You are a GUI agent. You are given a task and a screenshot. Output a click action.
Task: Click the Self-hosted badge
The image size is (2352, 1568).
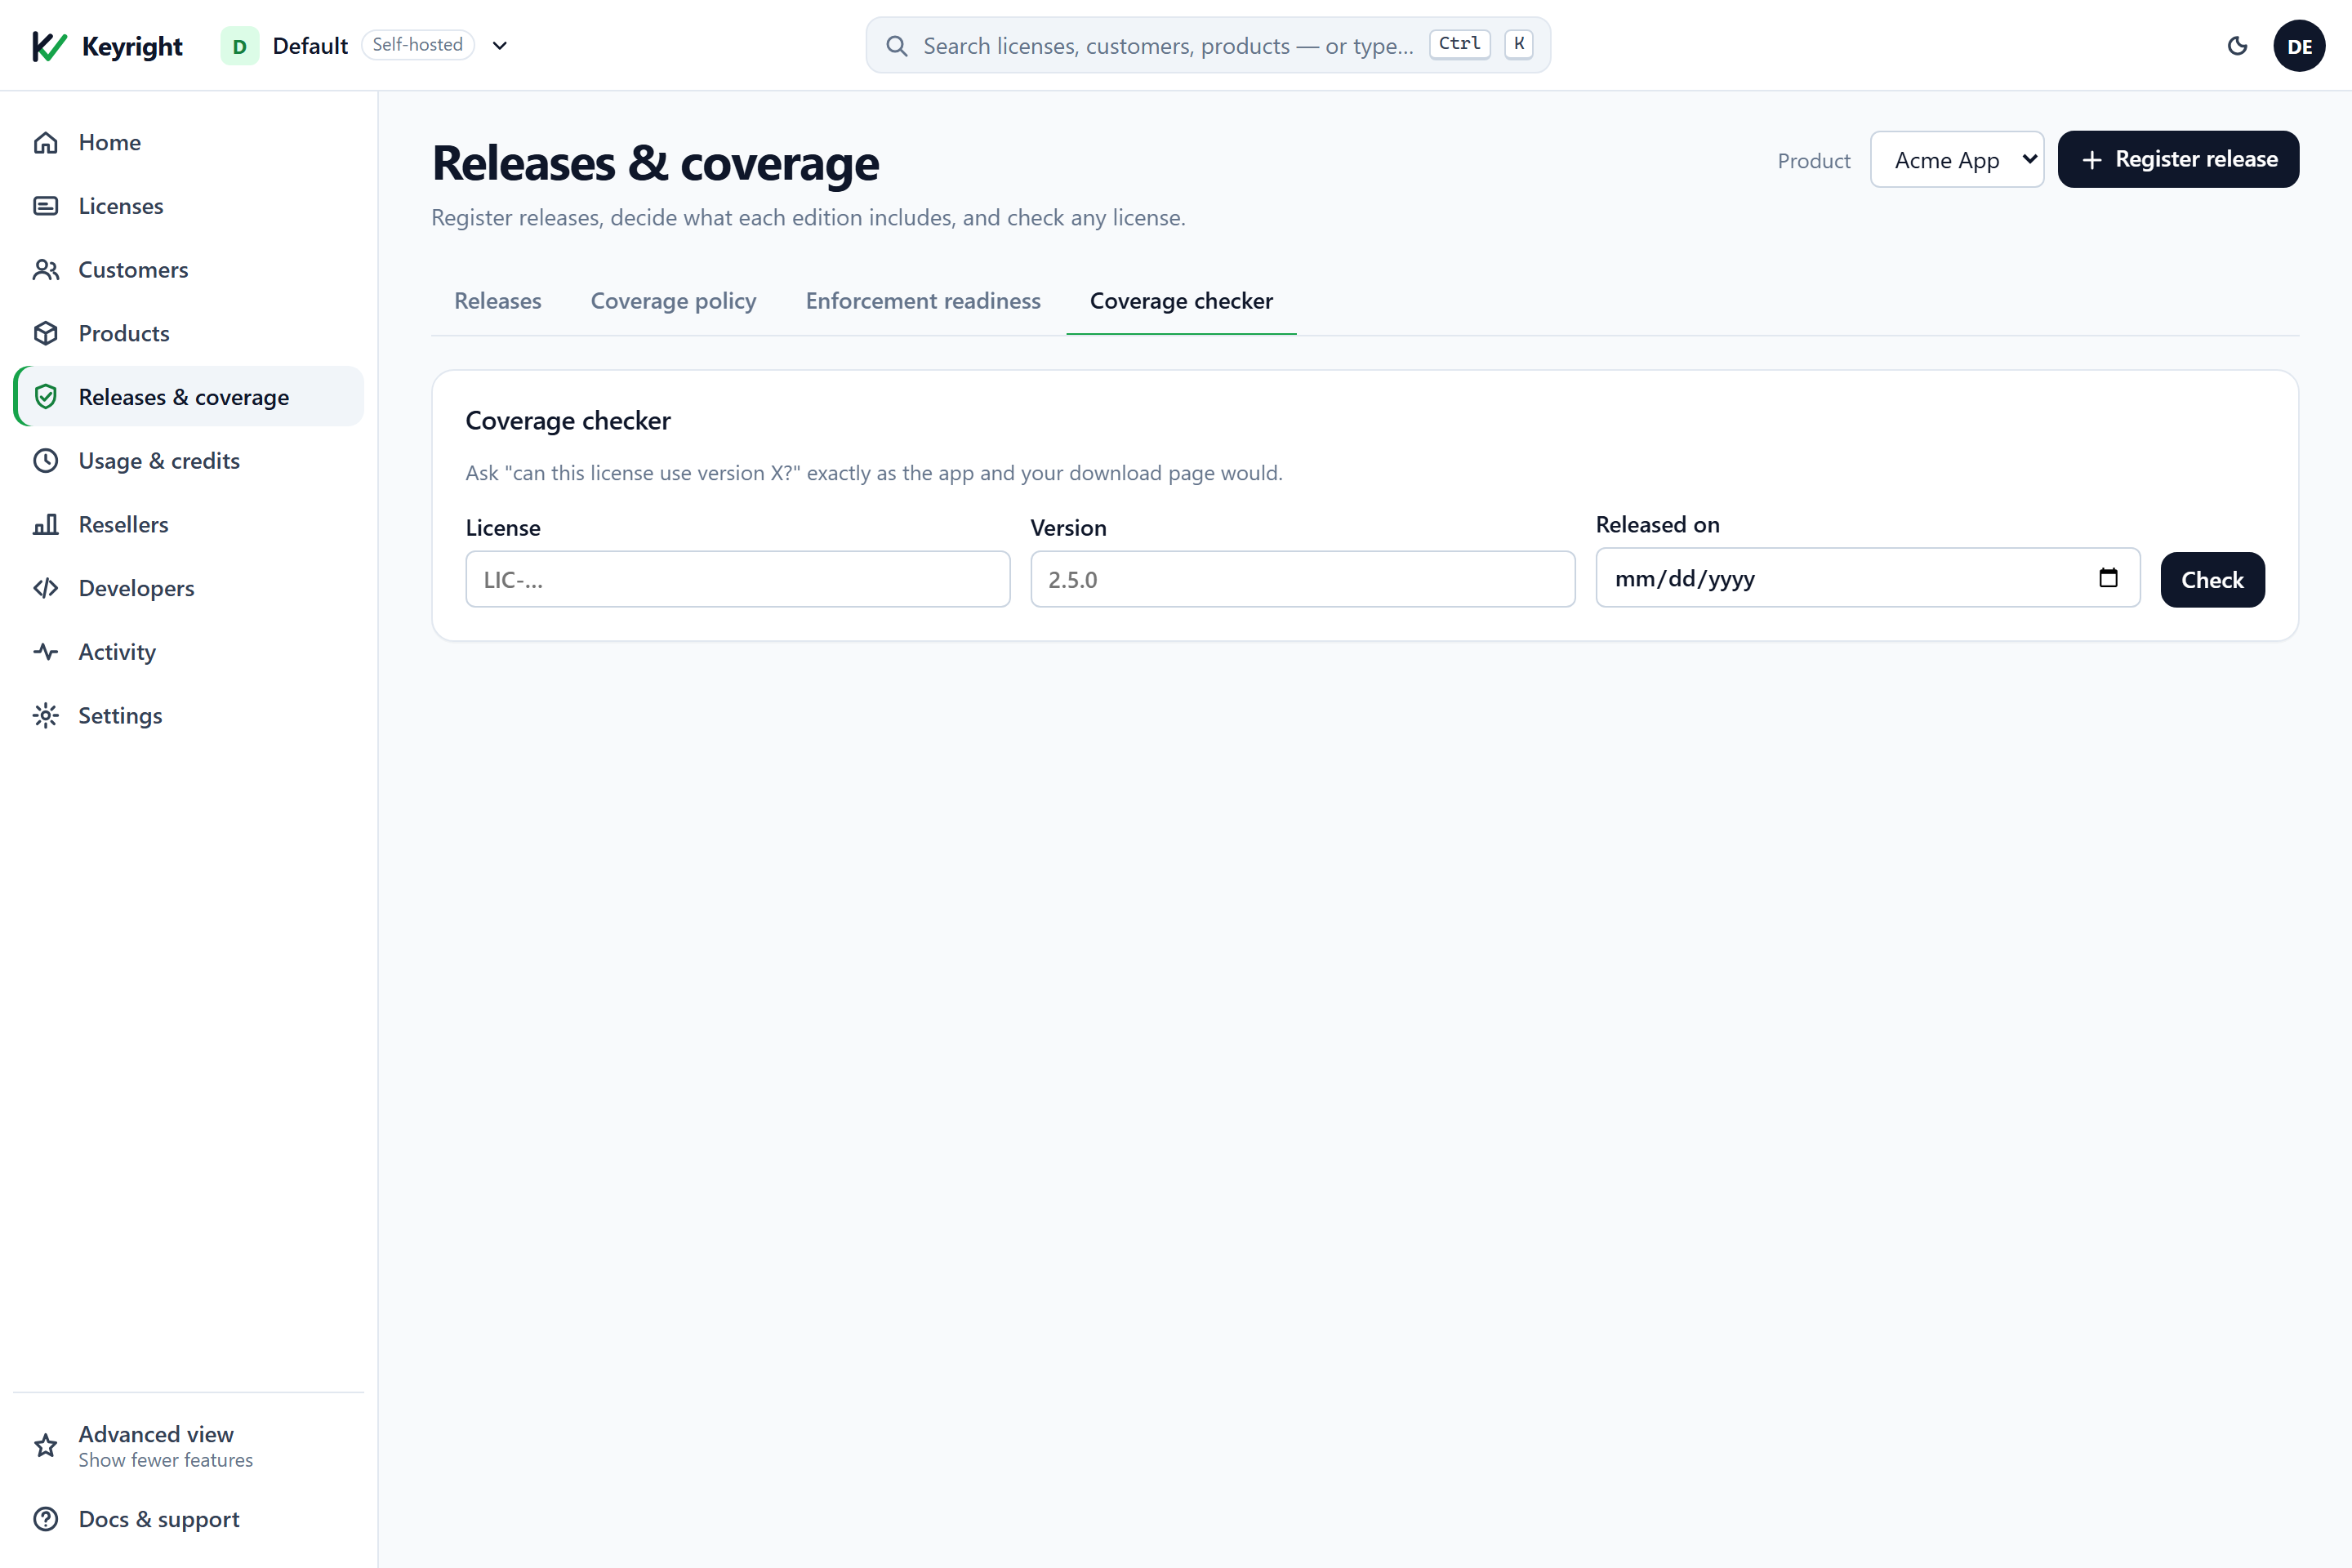[x=418, y=45]
